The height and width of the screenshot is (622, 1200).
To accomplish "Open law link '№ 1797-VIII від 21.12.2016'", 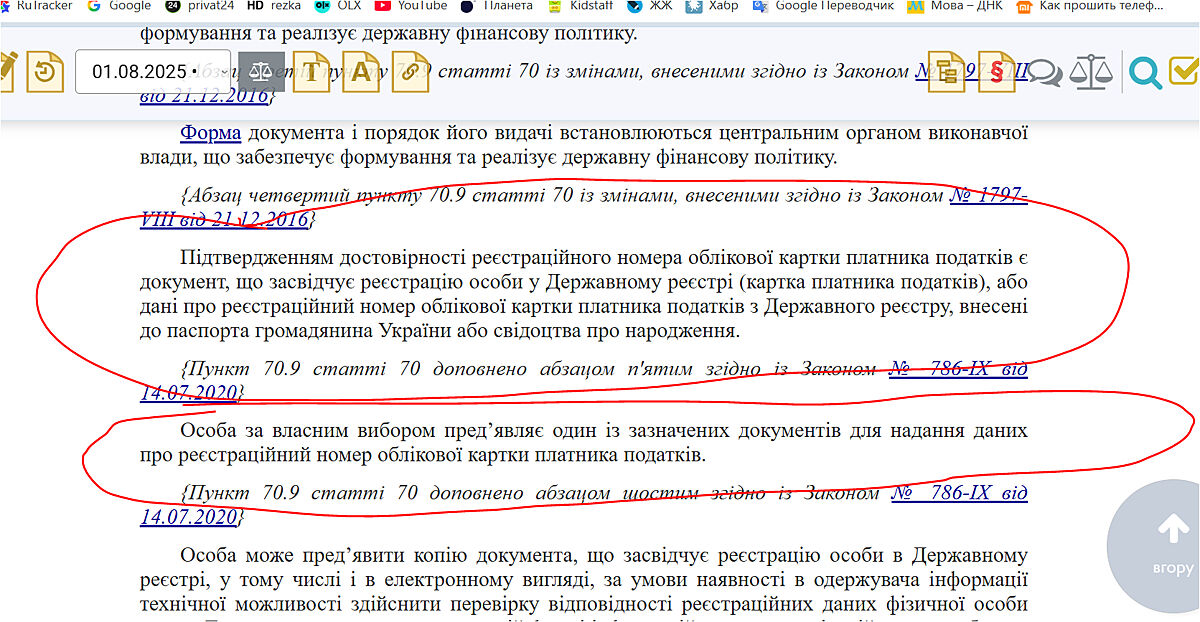I will coord(987,196).
